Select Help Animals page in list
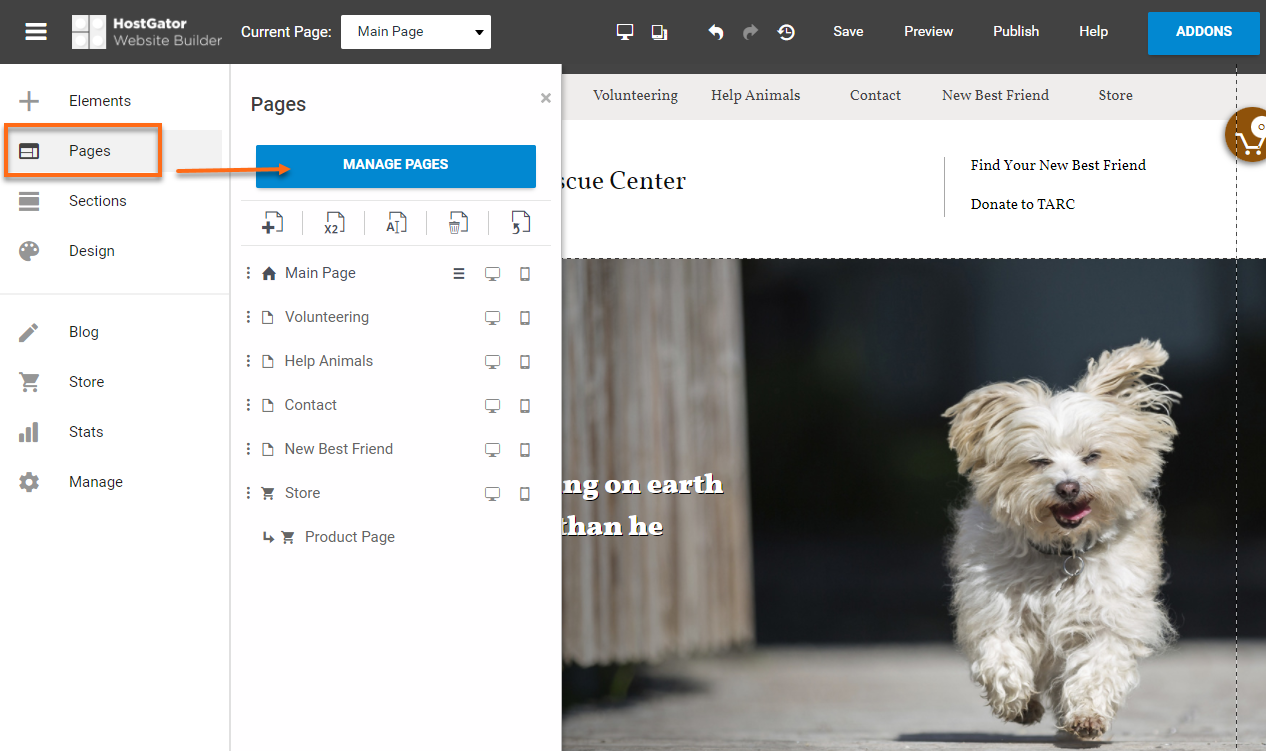This screenshot has height=751, width=1266. coord(328,361)
